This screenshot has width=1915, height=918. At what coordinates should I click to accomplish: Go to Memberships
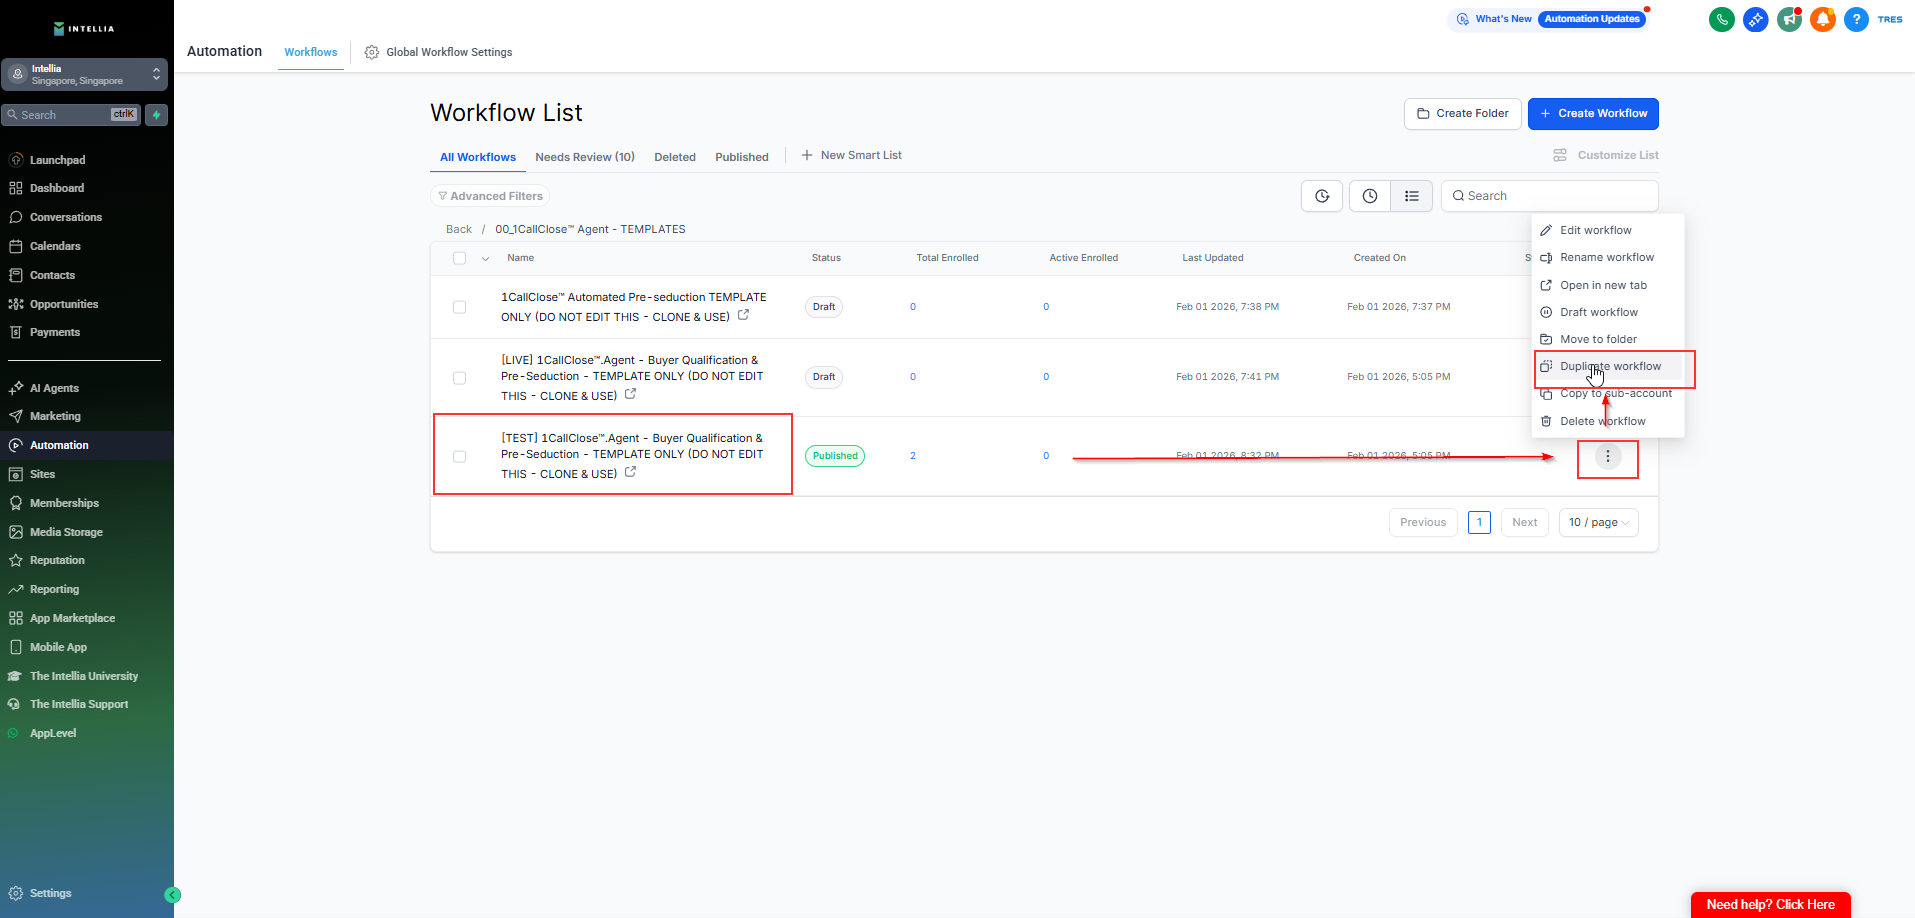tap(64, 503)
